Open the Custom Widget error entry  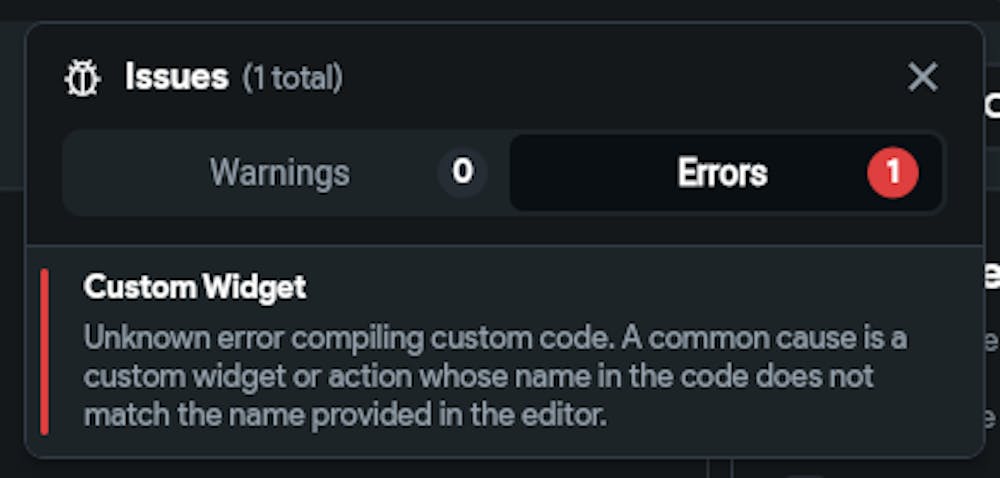pos(504,351)
